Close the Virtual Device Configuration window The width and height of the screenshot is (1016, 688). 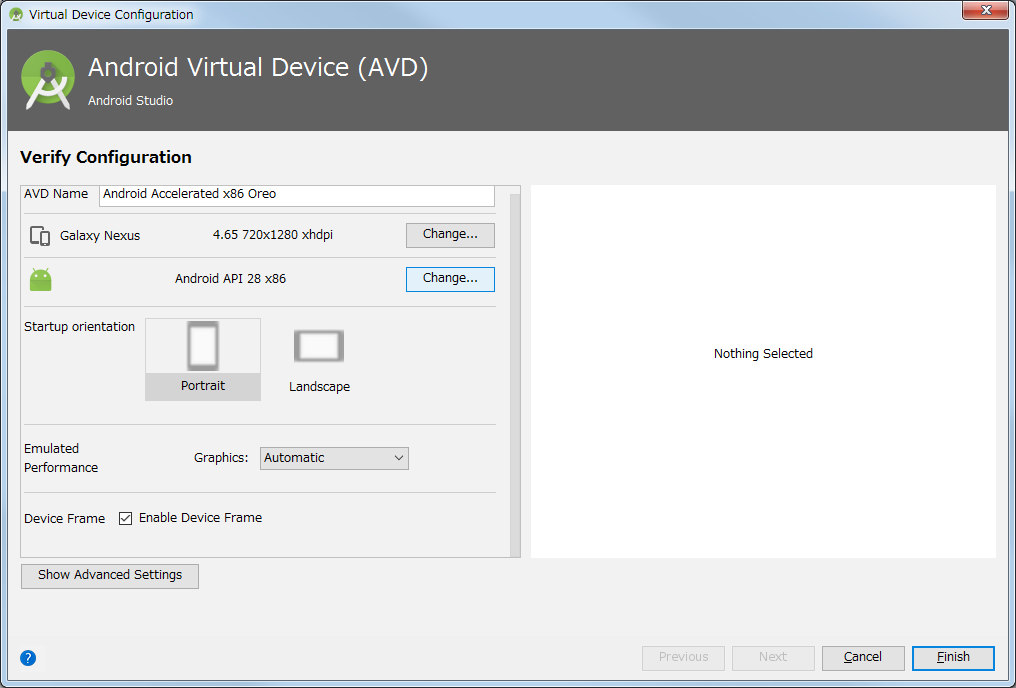986,10
